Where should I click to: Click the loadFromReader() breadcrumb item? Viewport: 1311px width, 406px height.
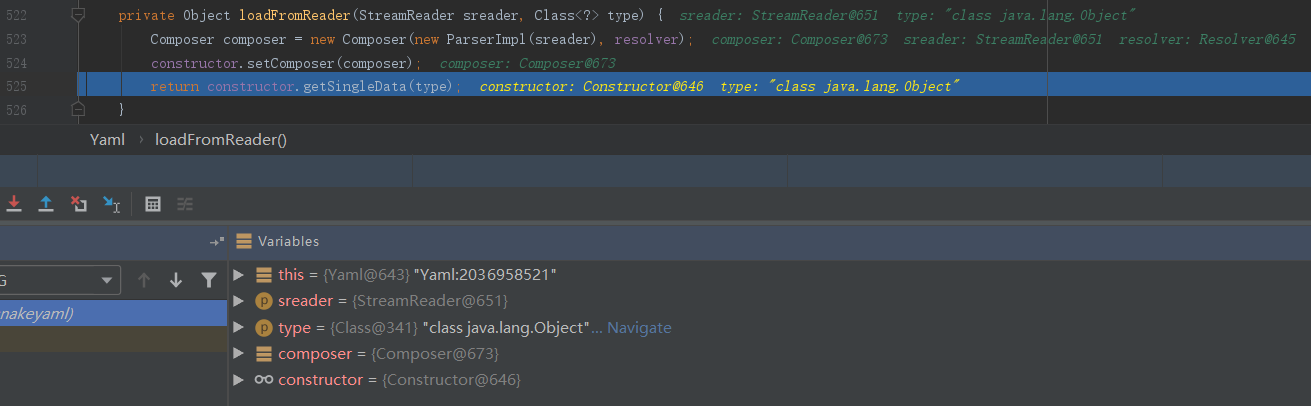[x=220, y=140]
